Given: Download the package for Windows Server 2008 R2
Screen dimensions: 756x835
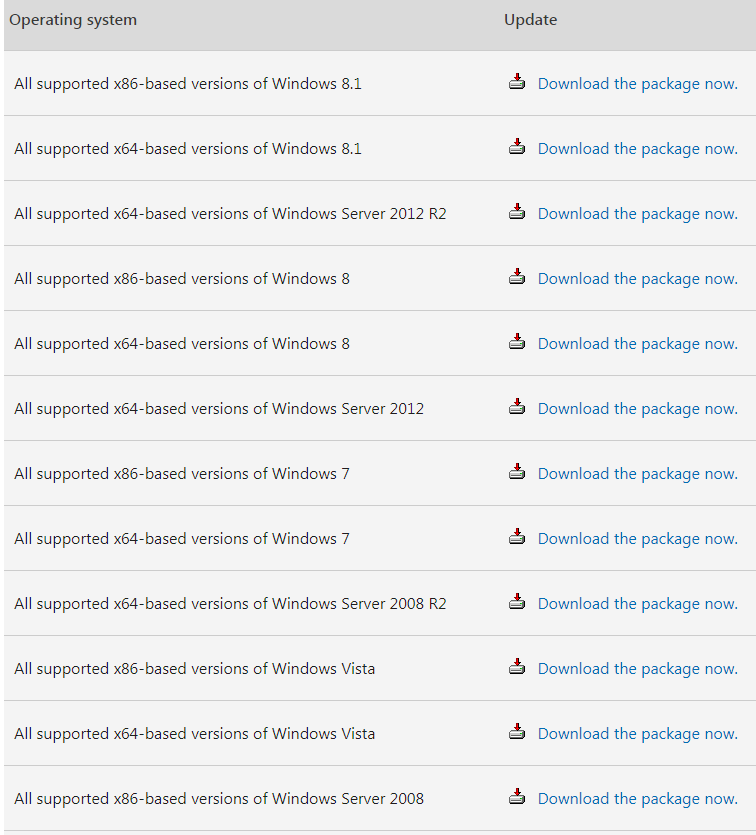Looking at the screenshot, I should (x=638, y=603).
